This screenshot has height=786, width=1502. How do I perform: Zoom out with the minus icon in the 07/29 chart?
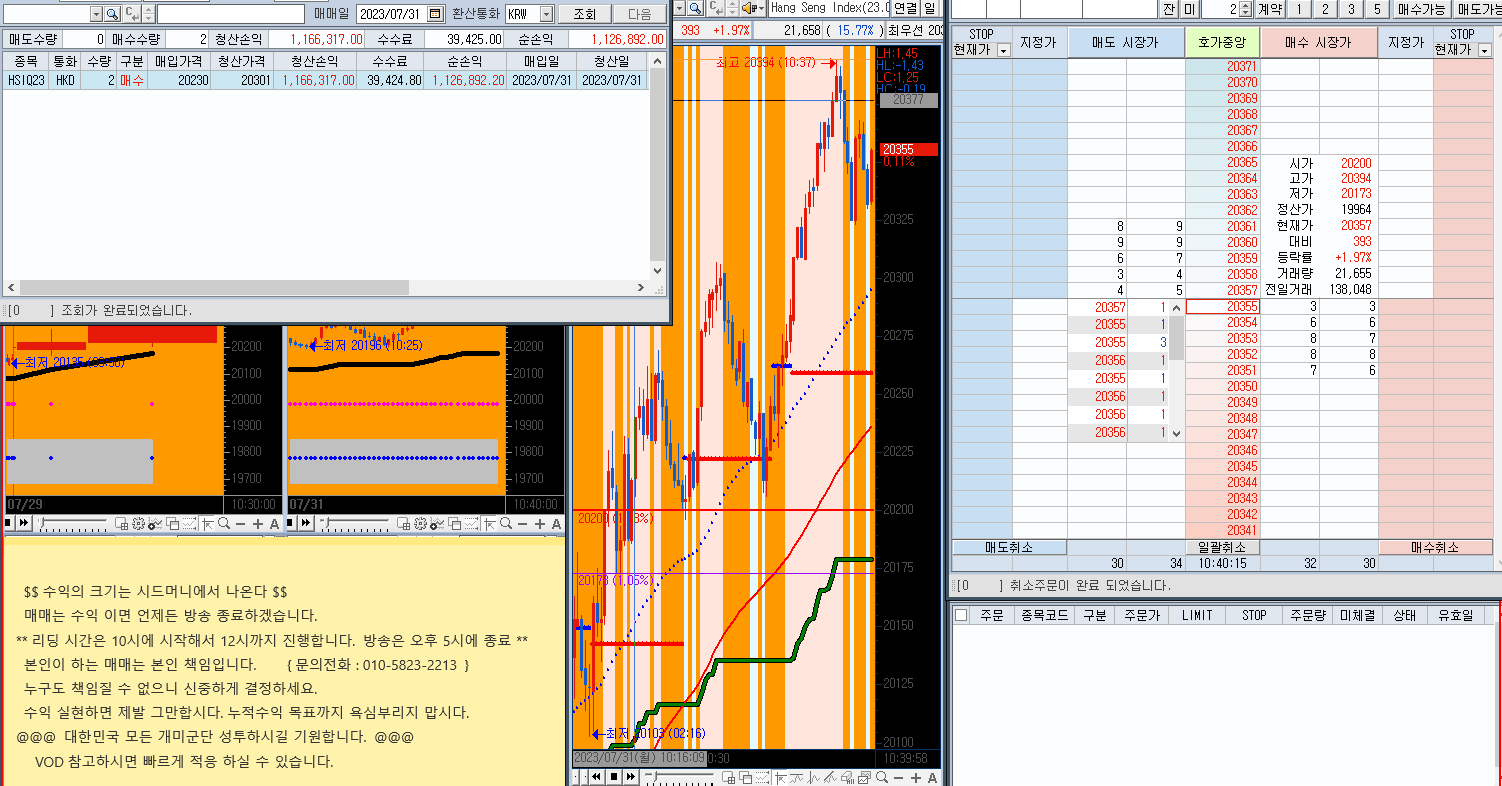(240, 523)
